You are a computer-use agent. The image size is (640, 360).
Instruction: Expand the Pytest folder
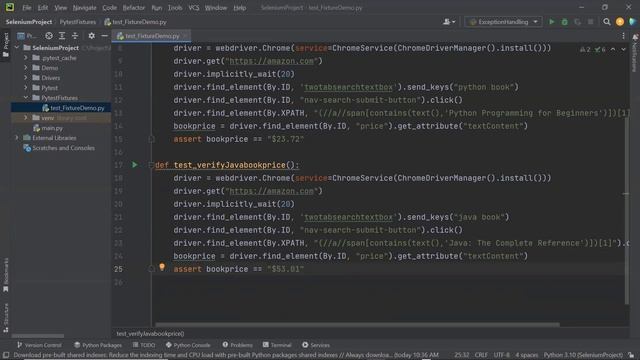(x=26, y=88)
